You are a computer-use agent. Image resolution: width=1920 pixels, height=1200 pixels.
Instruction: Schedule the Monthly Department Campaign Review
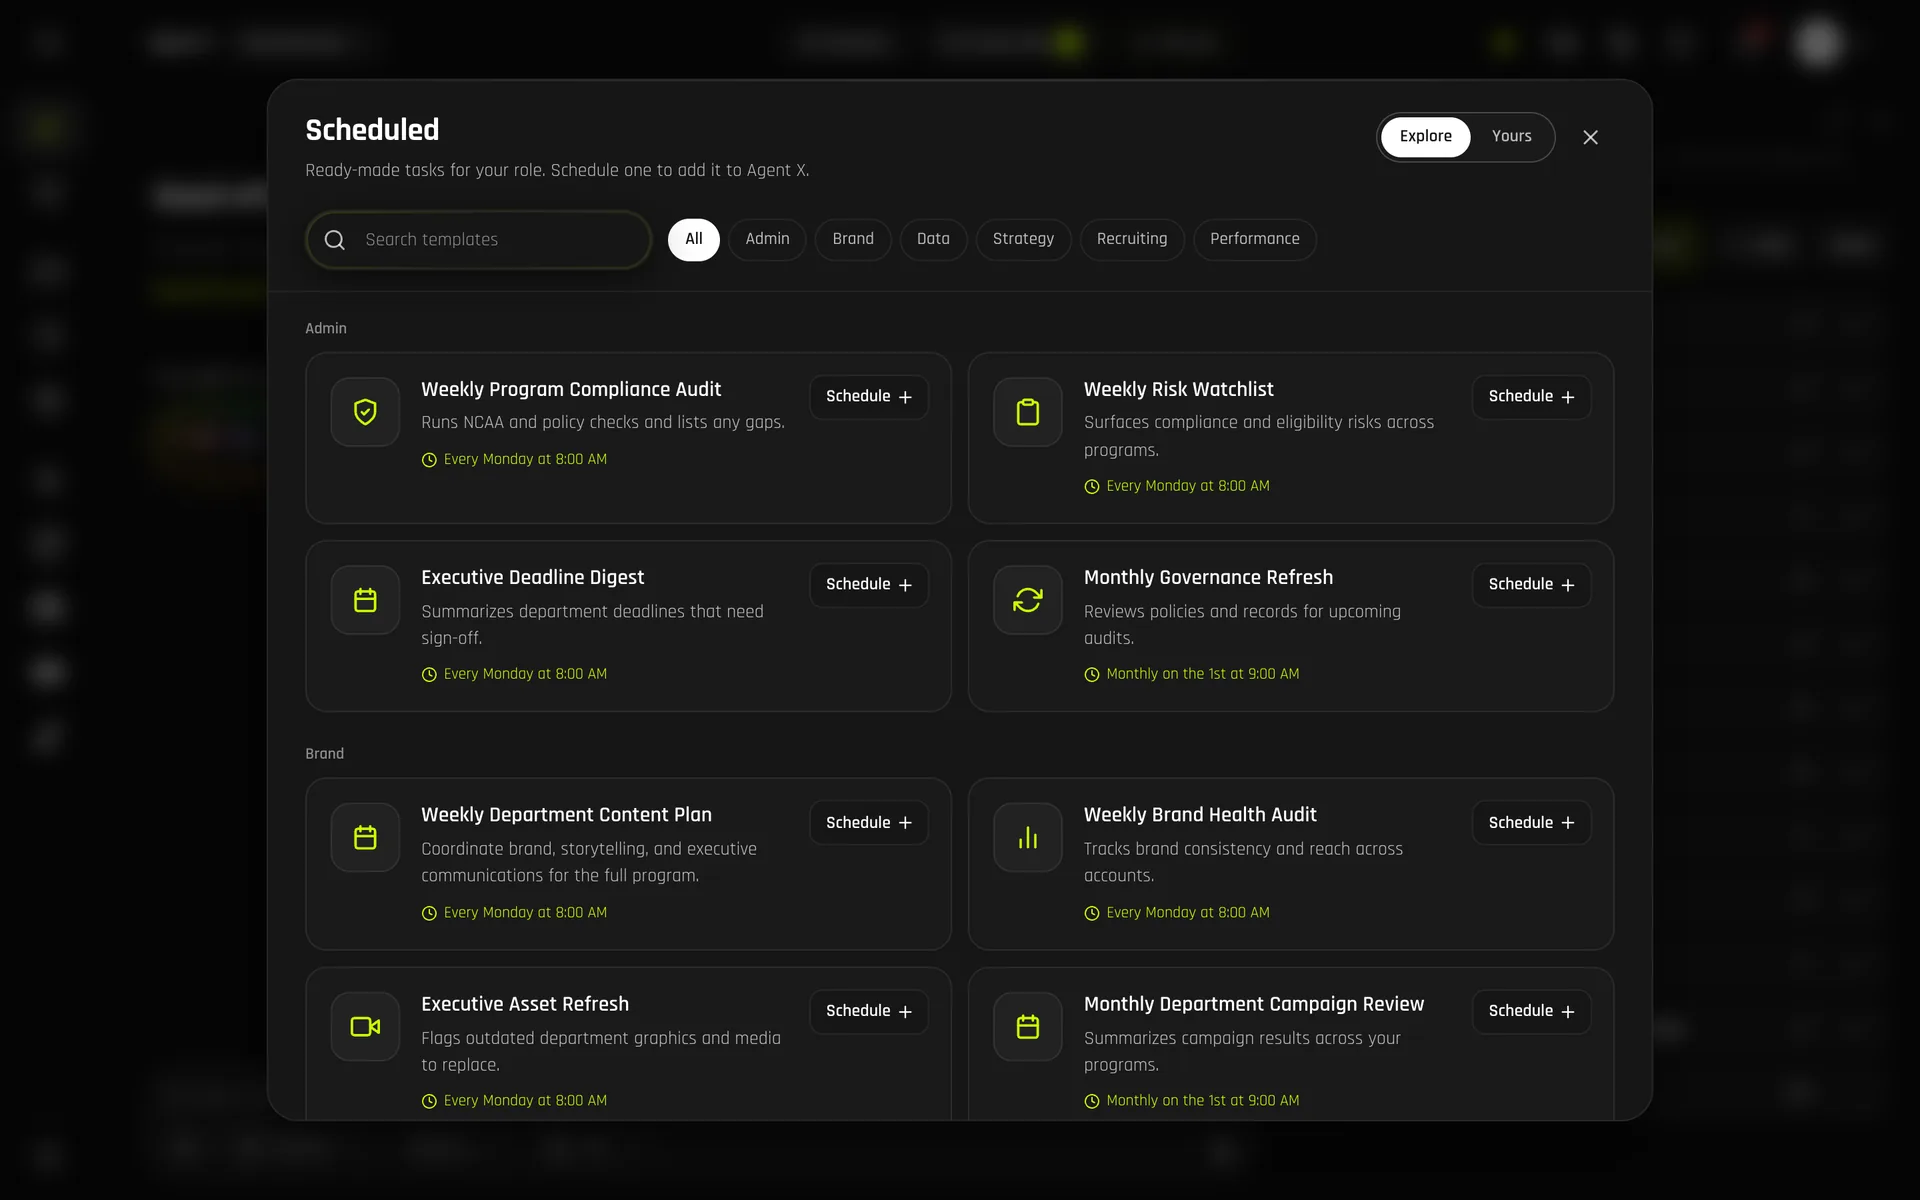coord(1531,1011)
